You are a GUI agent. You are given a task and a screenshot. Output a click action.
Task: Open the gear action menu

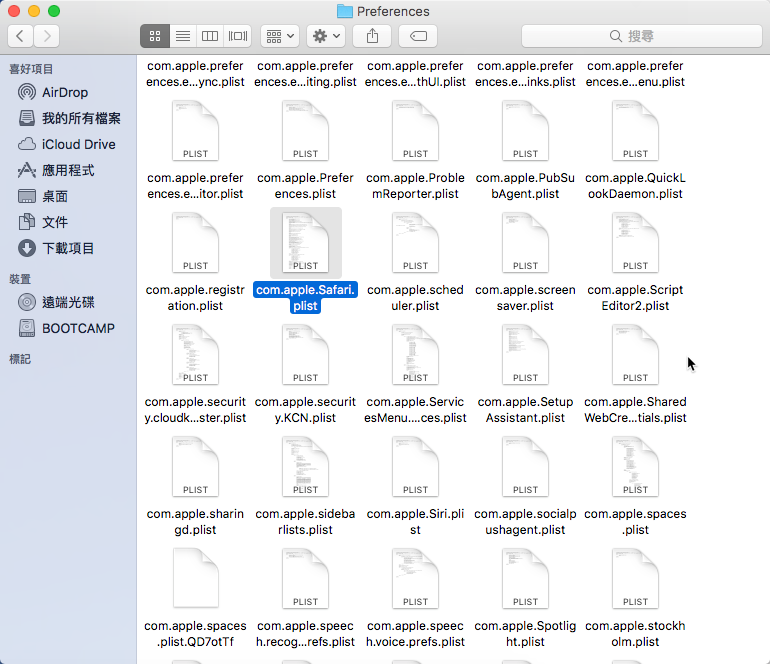[326, 36]
